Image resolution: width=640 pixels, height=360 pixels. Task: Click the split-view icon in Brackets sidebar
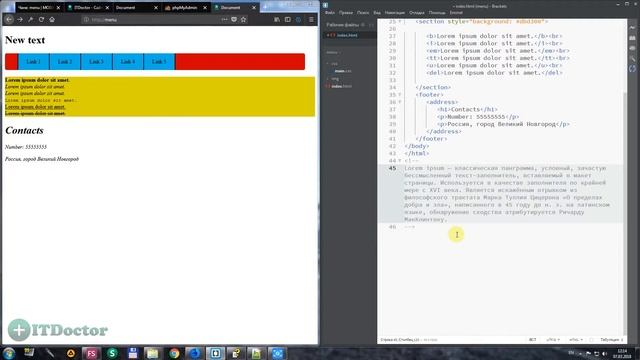coord(371,25)
